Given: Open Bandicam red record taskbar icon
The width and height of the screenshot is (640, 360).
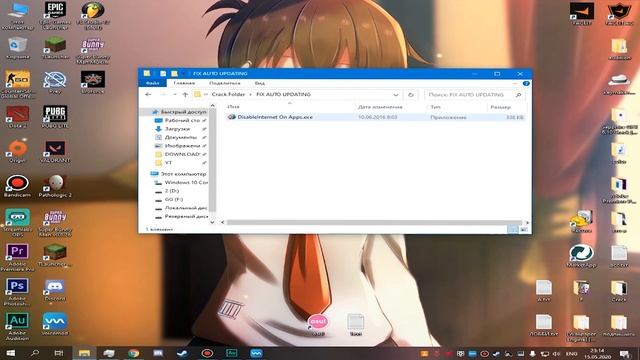Looking at the screenshot, I should (207, 353).
